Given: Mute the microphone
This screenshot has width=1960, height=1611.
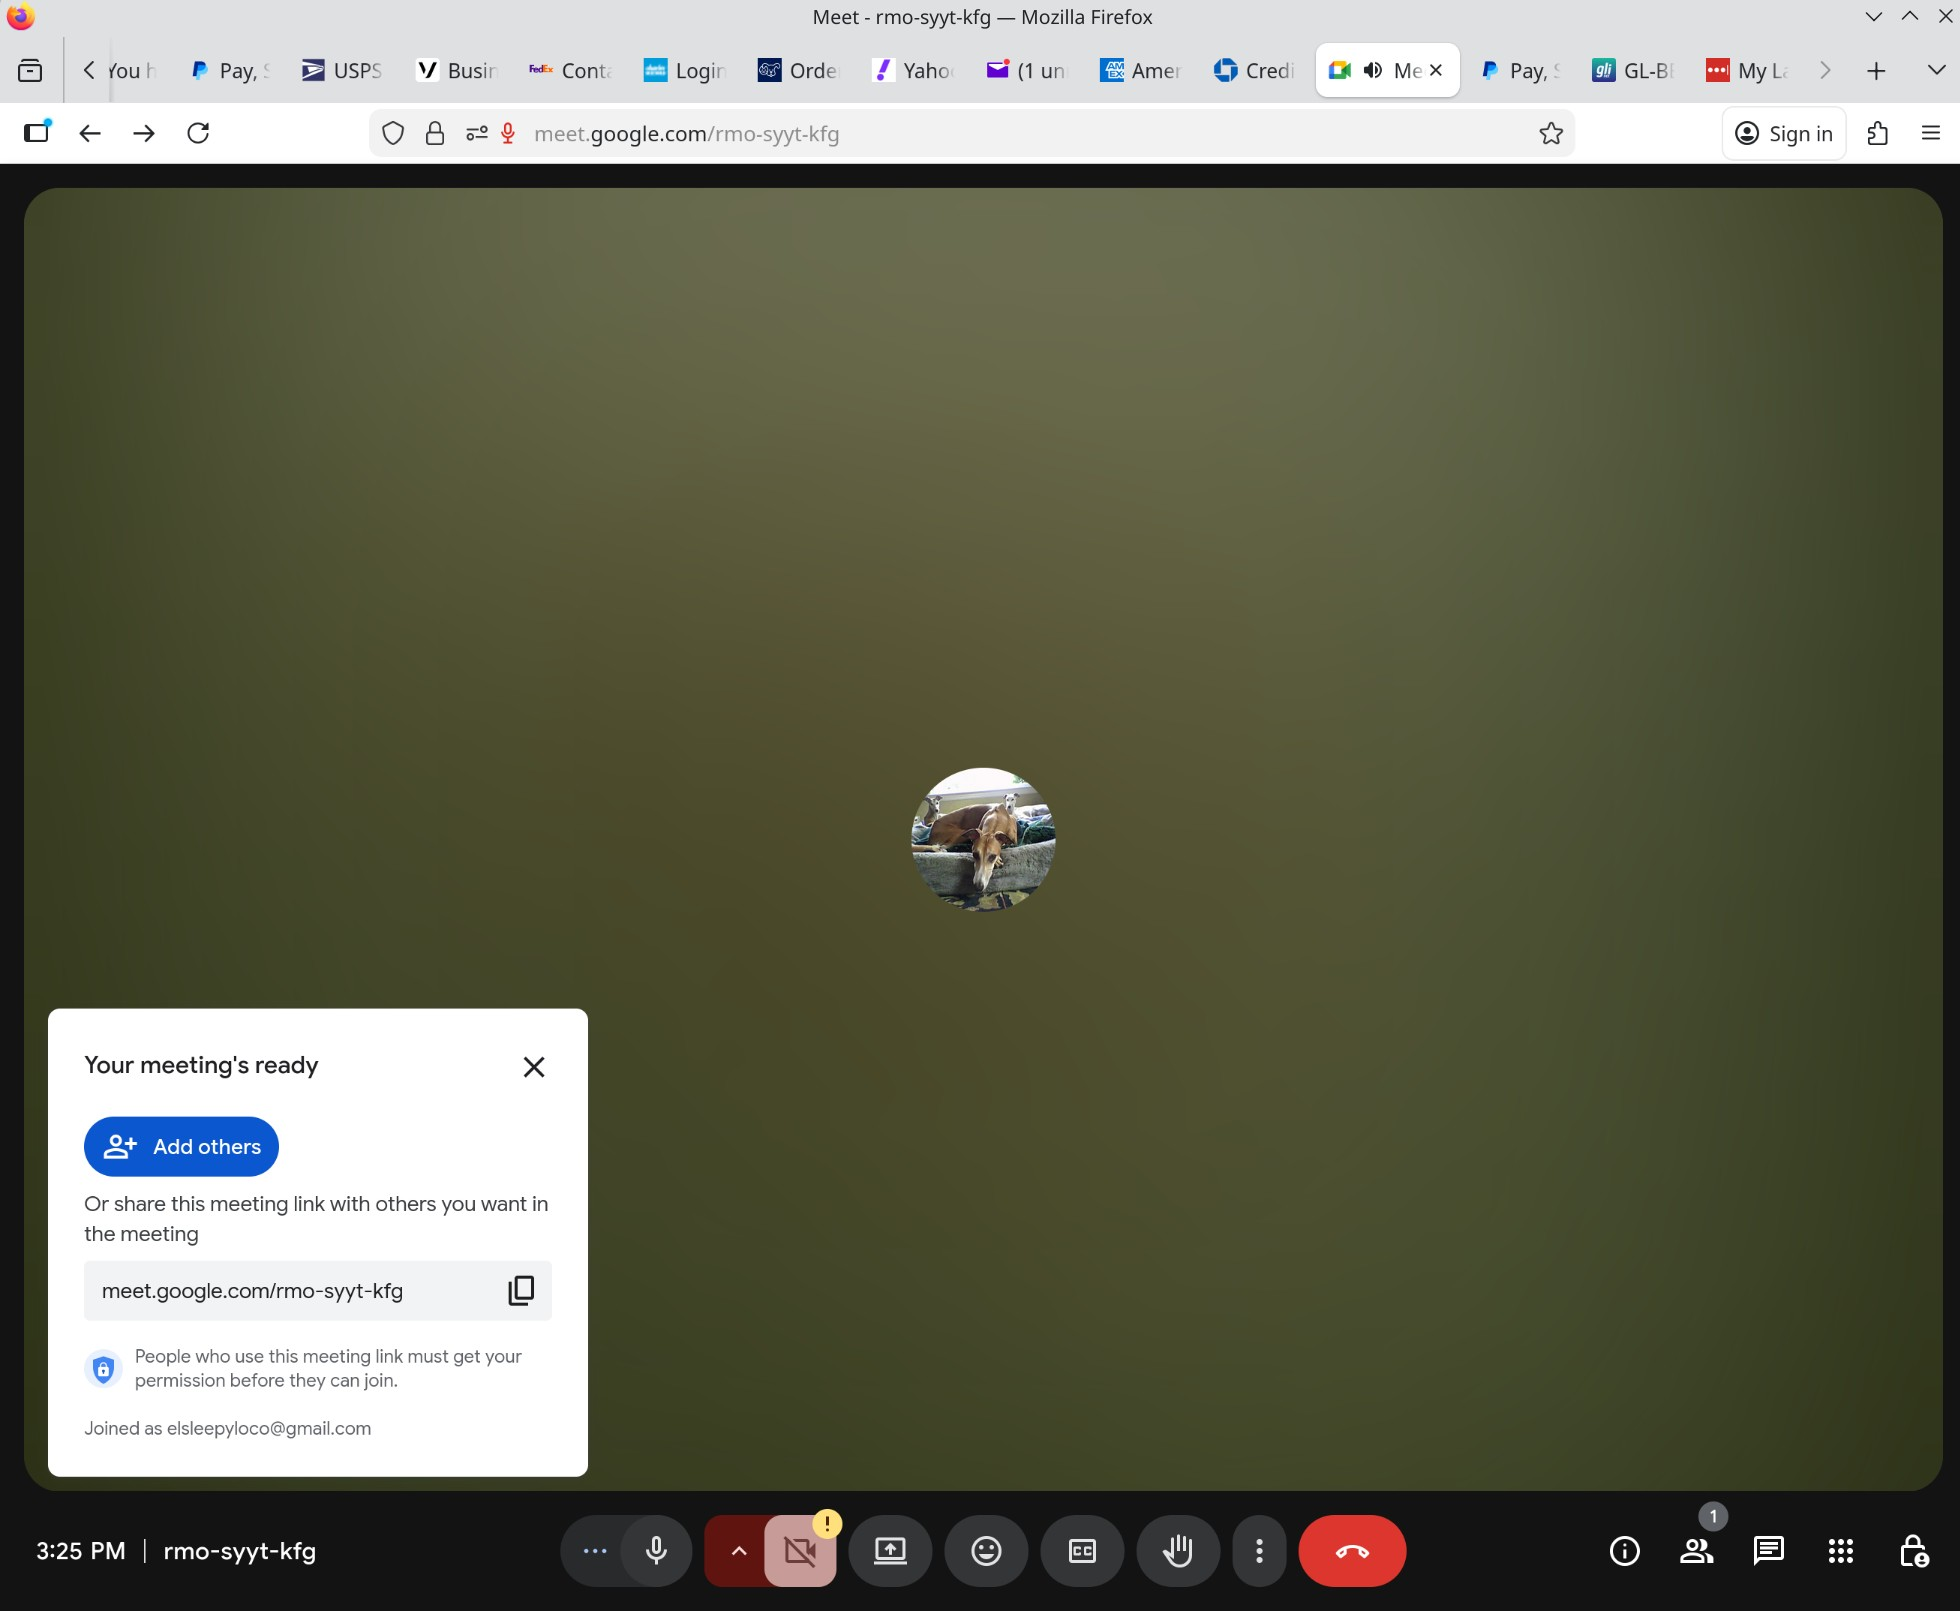Looking at the screenshot, I should click(x=656, y=1551).
